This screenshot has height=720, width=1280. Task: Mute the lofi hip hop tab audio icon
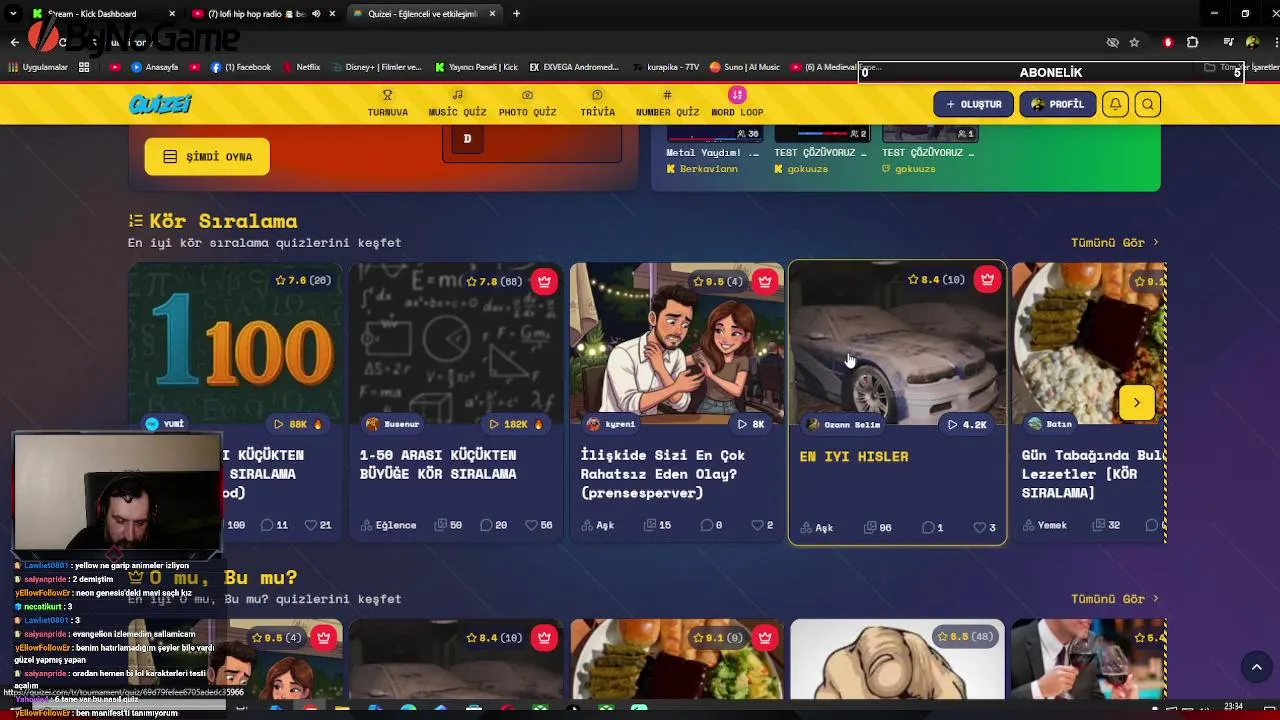coord(316,14)
